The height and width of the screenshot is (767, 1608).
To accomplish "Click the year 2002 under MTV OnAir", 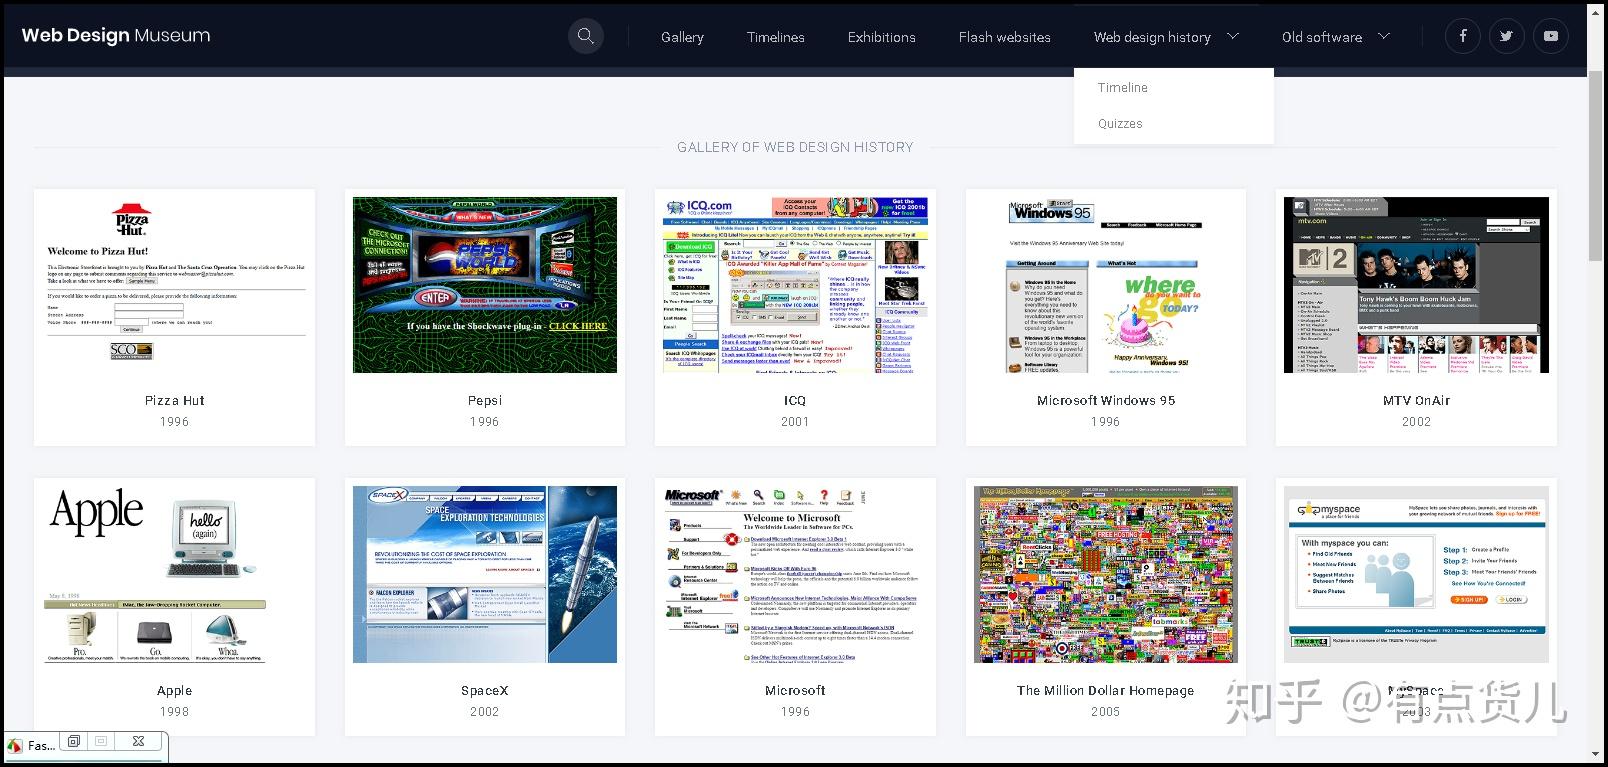I will tap(1416, 422).
